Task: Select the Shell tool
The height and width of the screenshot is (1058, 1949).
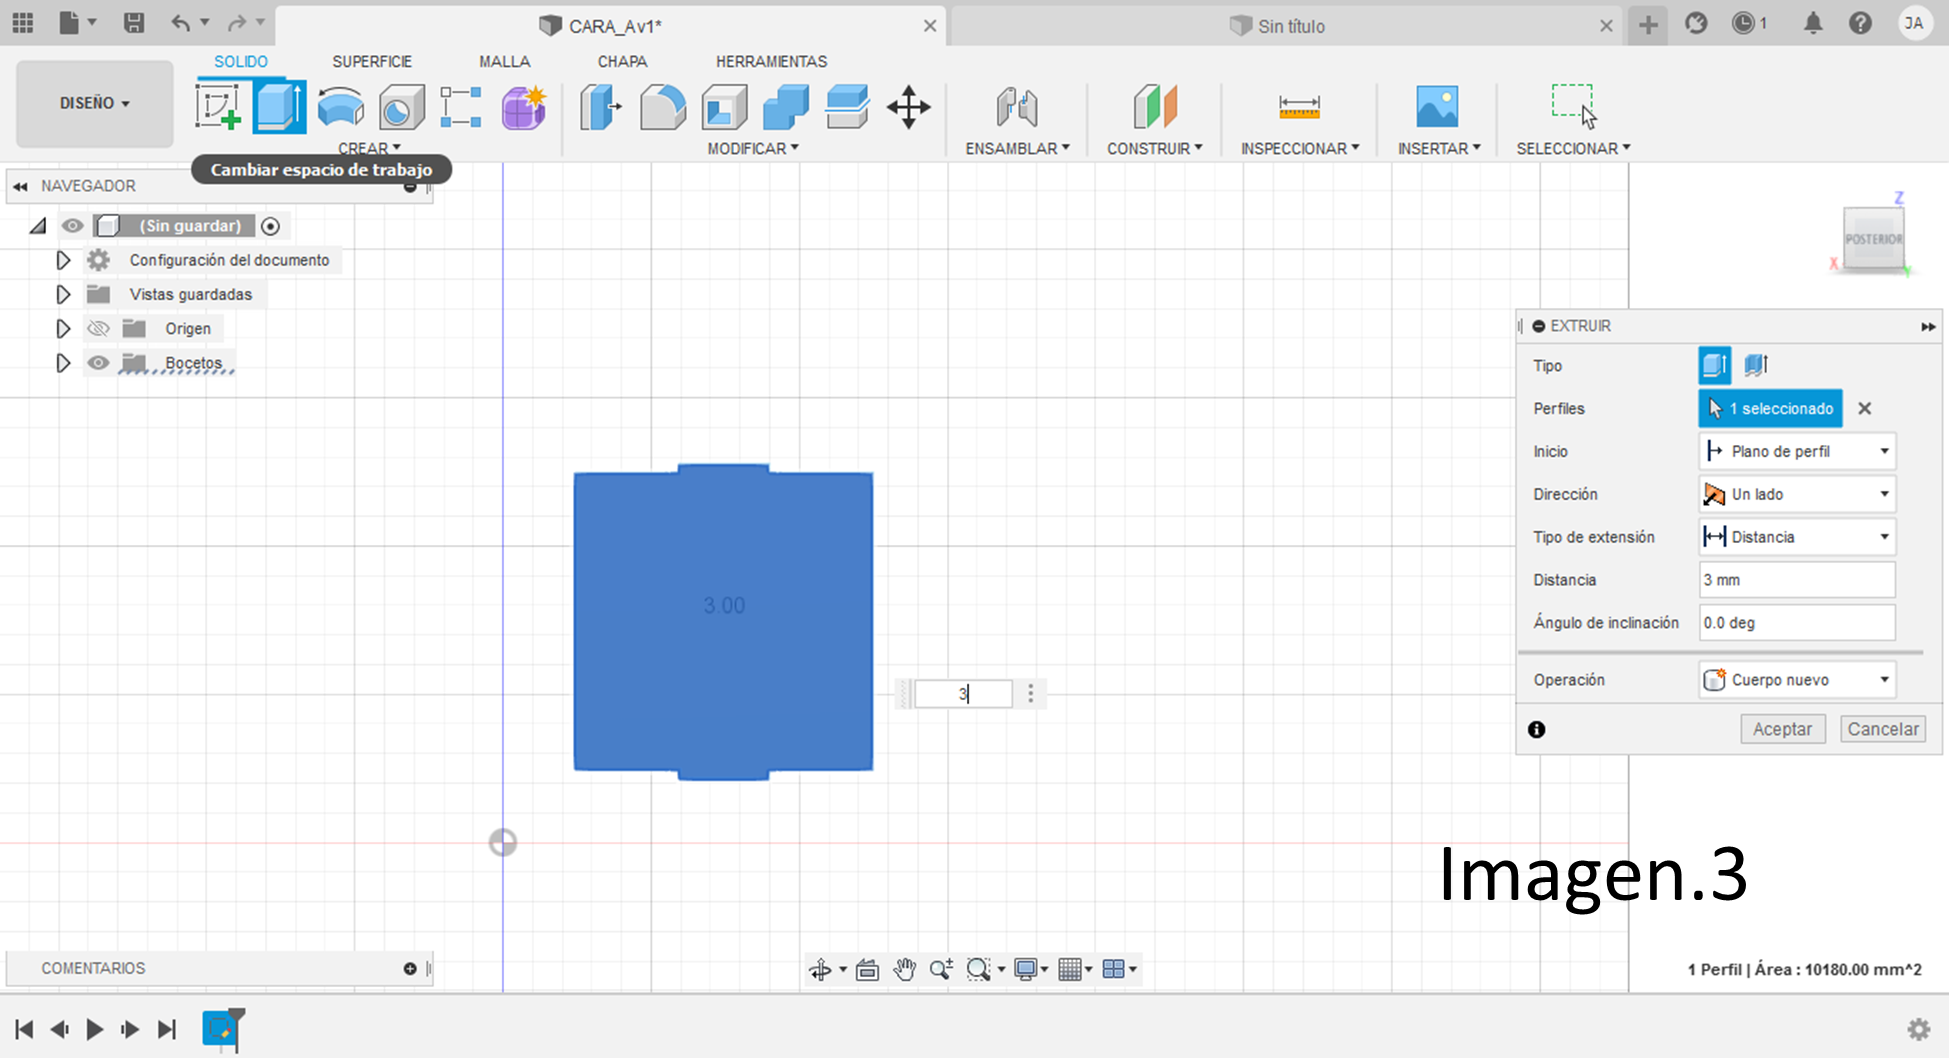Action: [x=724, y=107]
